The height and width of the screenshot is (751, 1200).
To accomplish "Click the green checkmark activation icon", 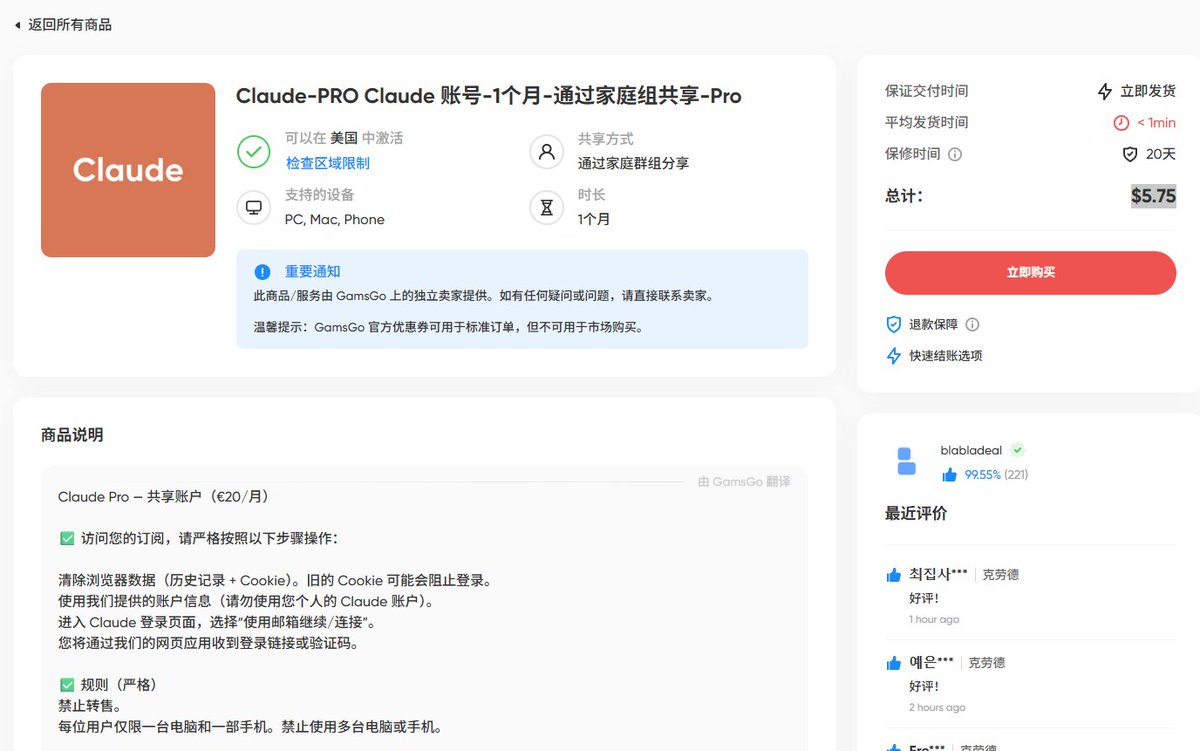I will (x=254, y=152).
